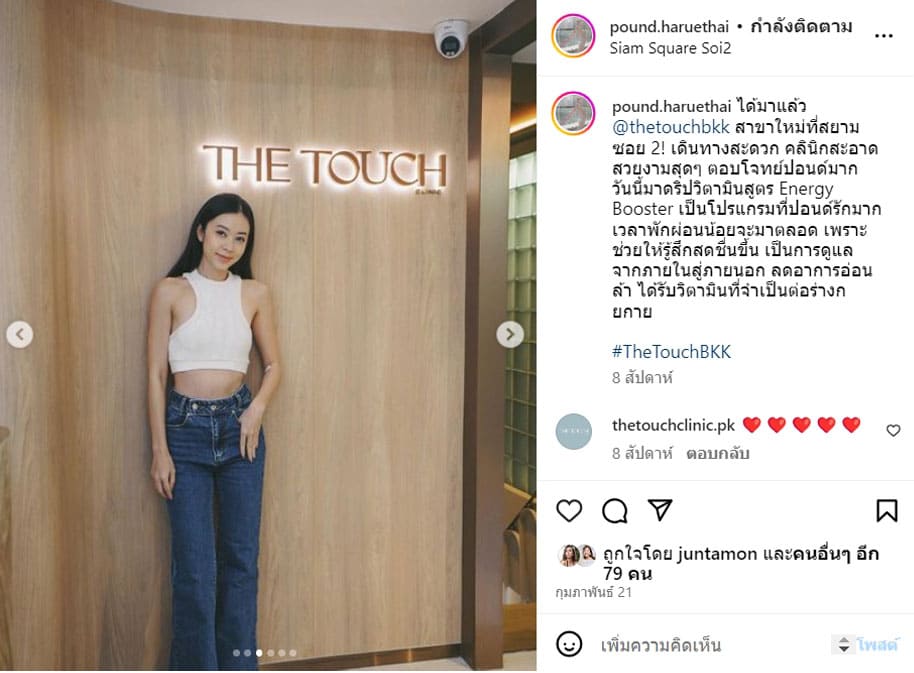This screenshot has width=914, height=673.
Task: Like the thetouchclinic.pk comment heart
Action: click(893, 431)
